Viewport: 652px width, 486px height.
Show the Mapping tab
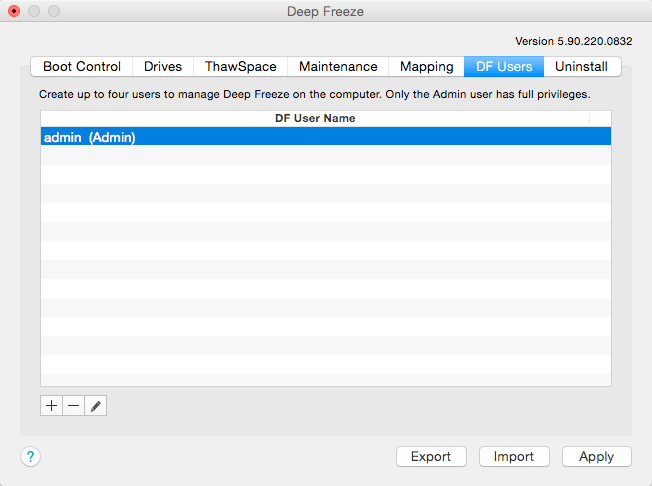(427, 67)
